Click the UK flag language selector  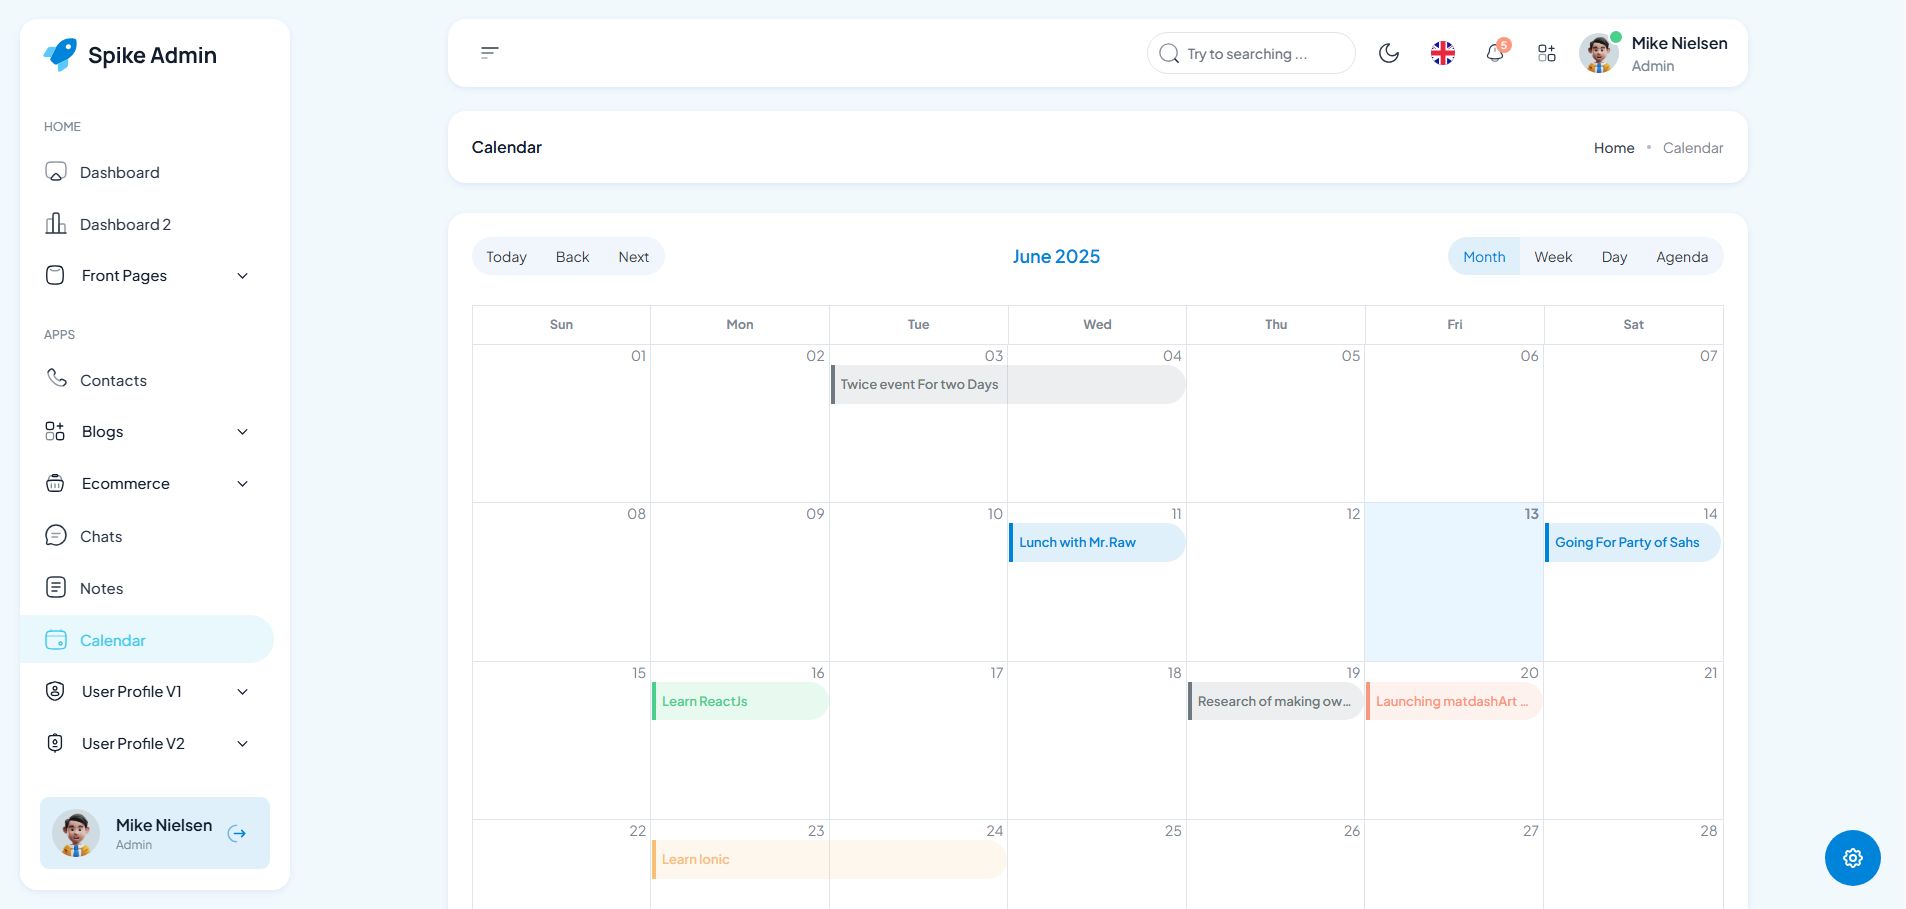tap(1442, 53)
